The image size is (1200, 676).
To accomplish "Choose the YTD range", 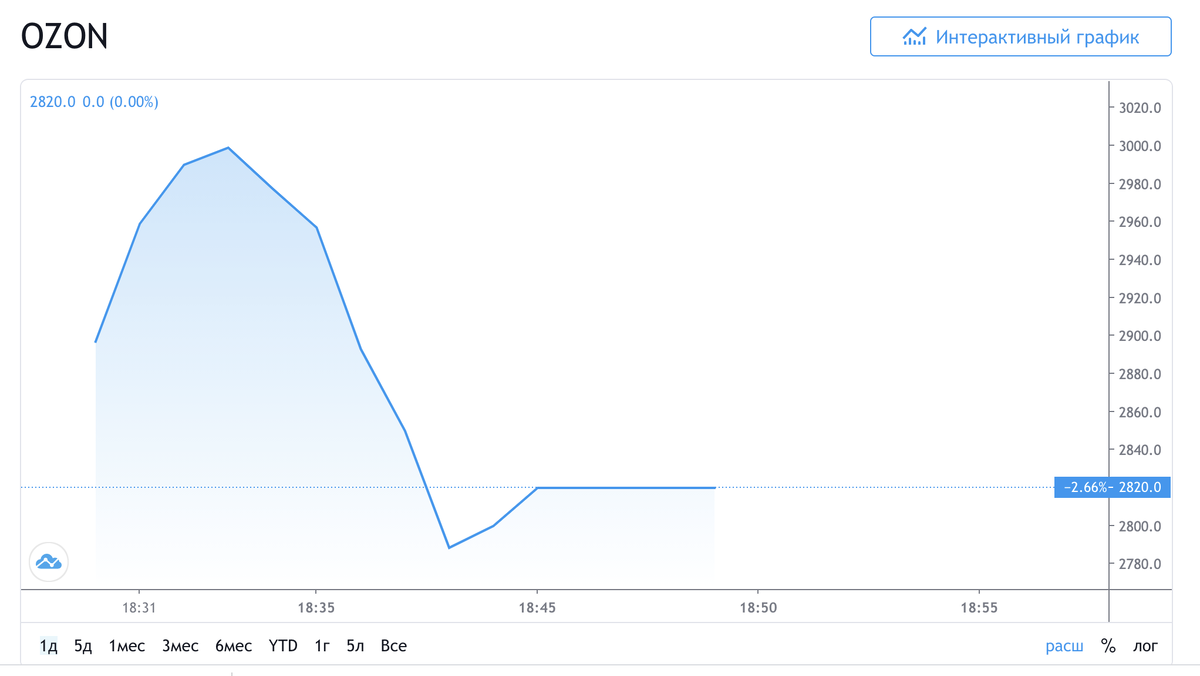I will pyautogui.click(x=283, y=646).
